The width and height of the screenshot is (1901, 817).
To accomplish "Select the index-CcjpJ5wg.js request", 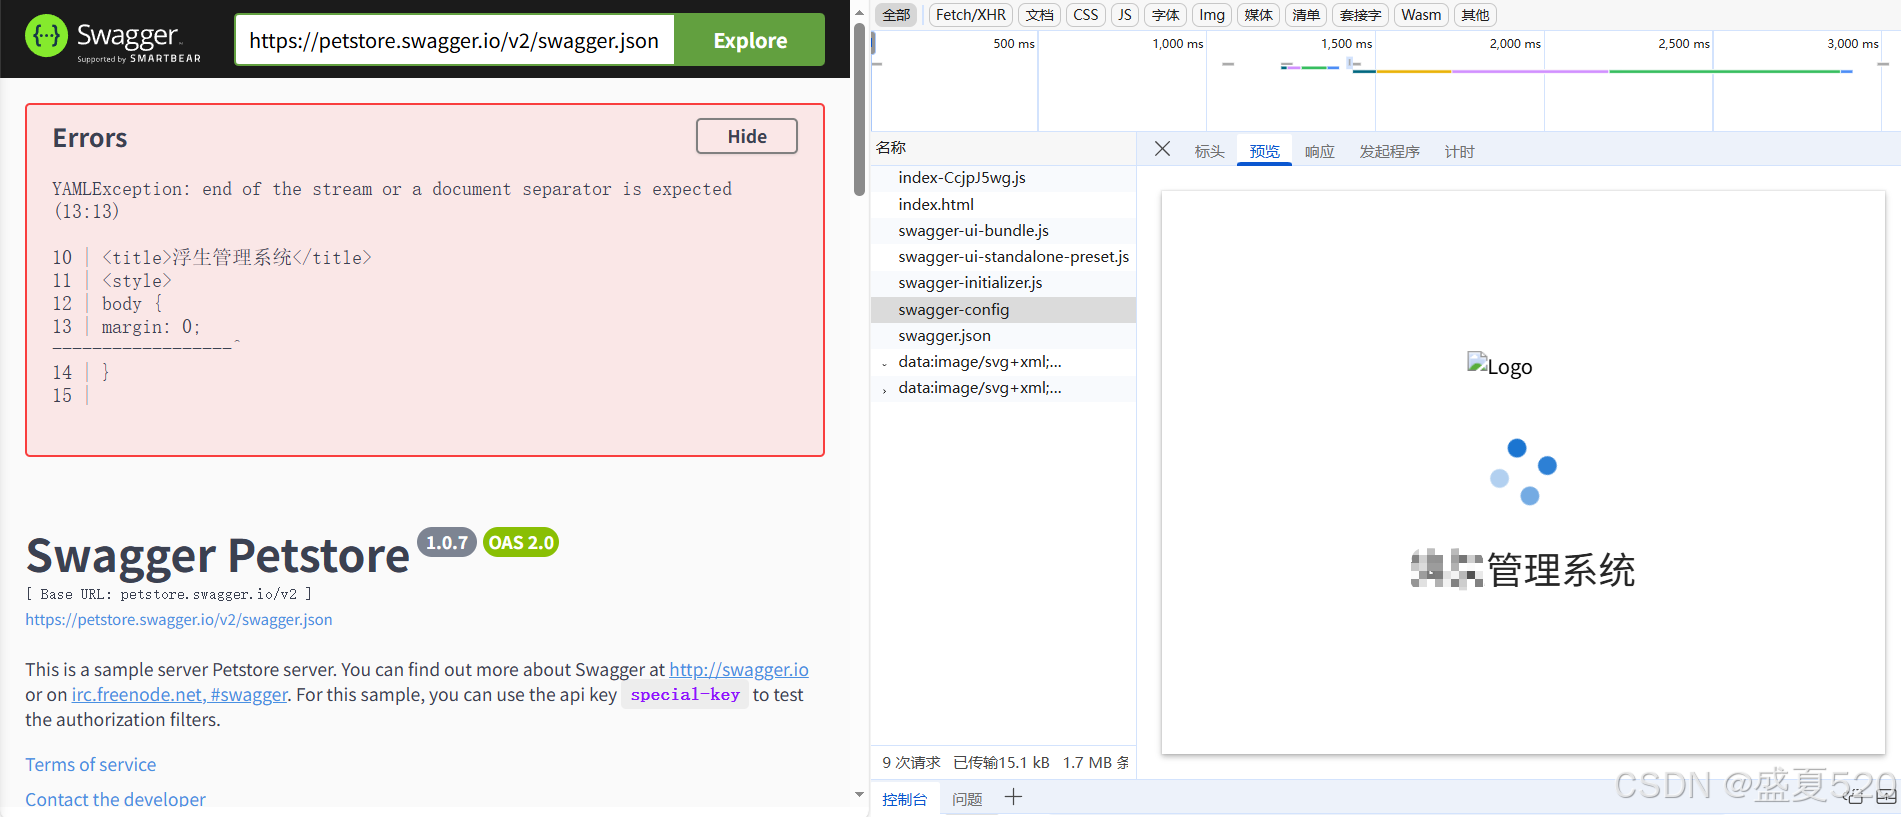I will tap(1003, 178).
